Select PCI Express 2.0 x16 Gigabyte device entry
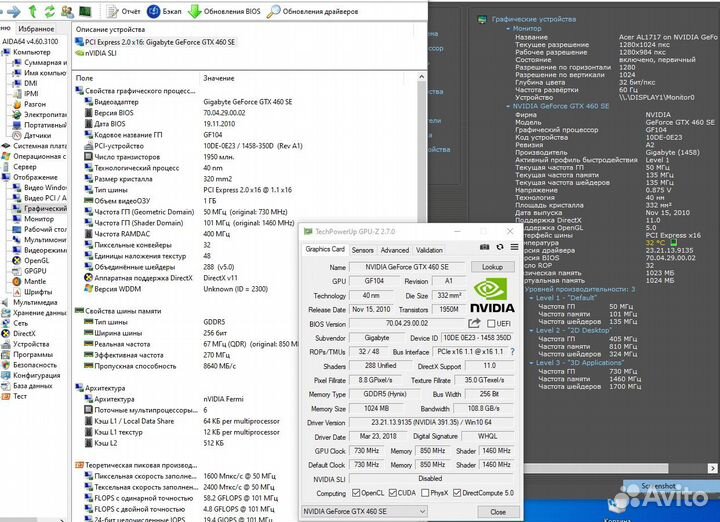This screenshot has width=720, height=522. tap(155, 42)
